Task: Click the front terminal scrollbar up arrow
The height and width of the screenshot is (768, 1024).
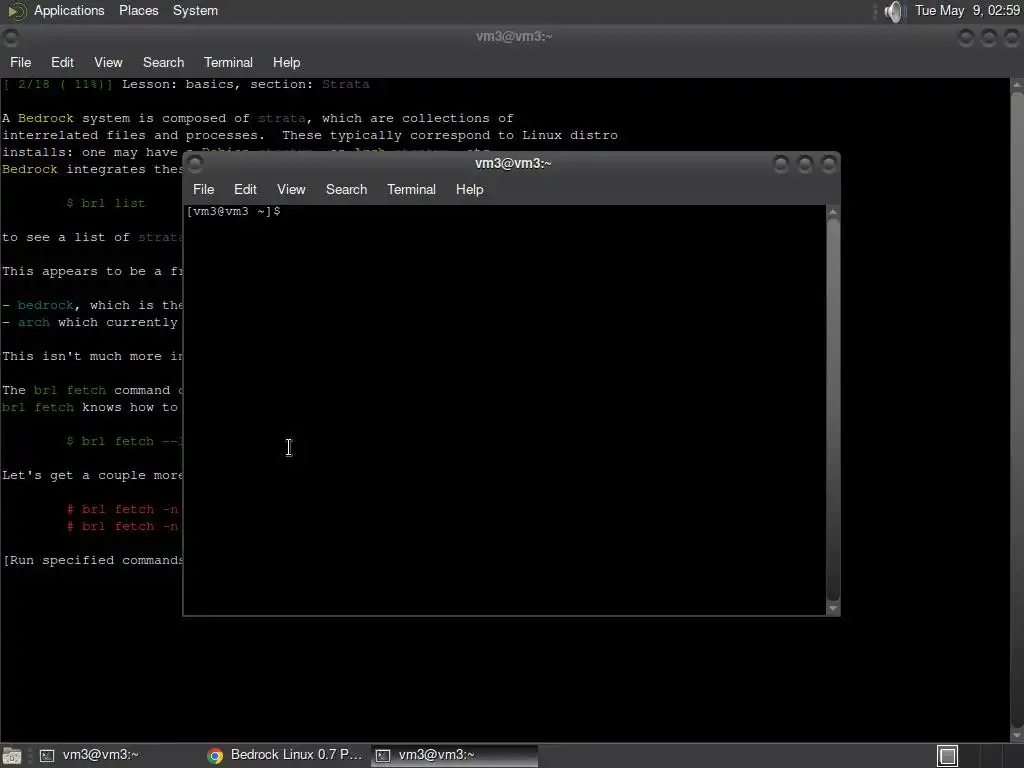Action: click(x=833, y=212)
